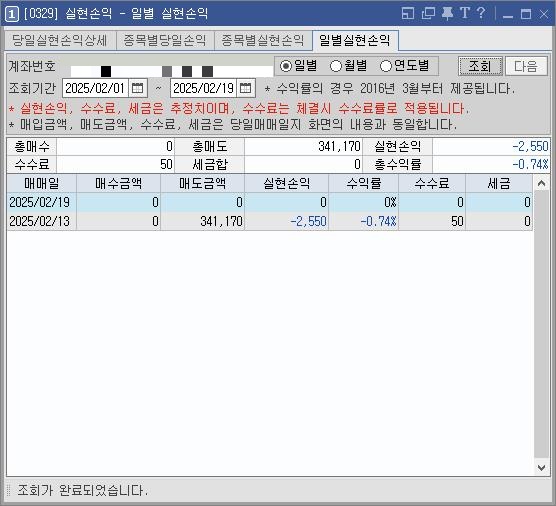The height and width of the screenshot is (506, 556).
Task: Click the T font size icon
Action: tap(465, 13)
